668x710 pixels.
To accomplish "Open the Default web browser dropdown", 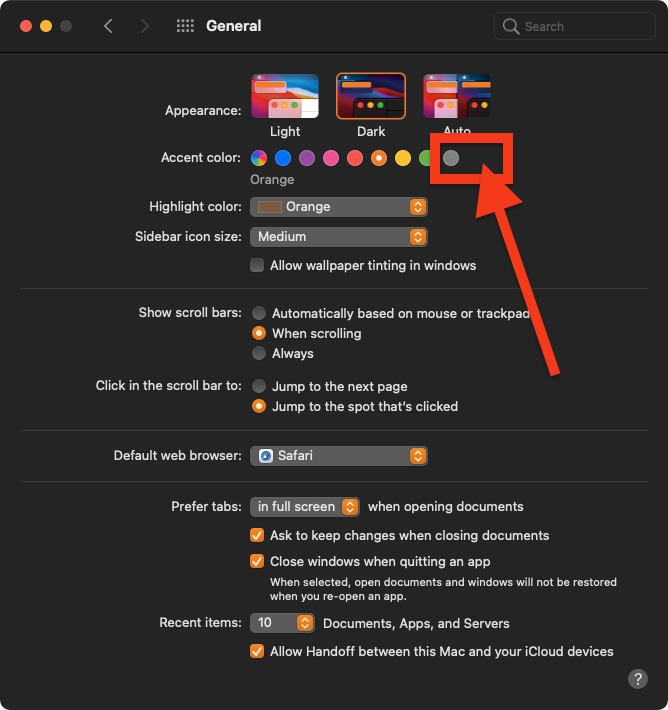I will pyautogui.click(x=339, y=456).
